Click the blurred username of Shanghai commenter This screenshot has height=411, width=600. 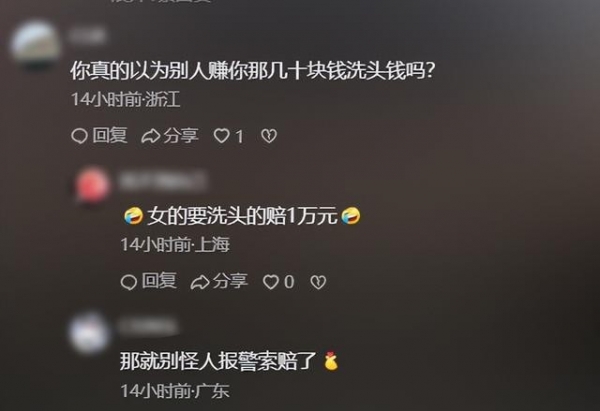tap(163, 181)
